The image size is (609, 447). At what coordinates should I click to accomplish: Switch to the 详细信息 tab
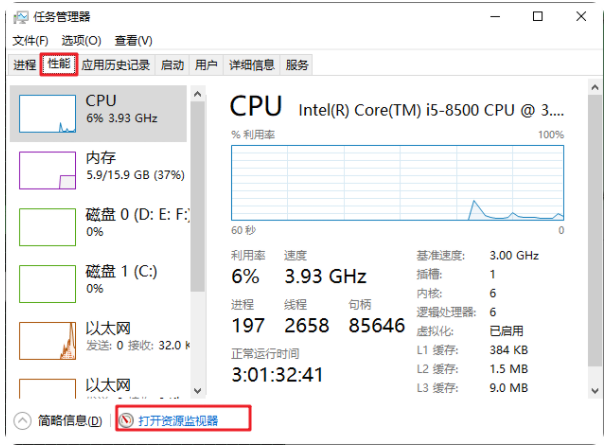pos(251,65)
